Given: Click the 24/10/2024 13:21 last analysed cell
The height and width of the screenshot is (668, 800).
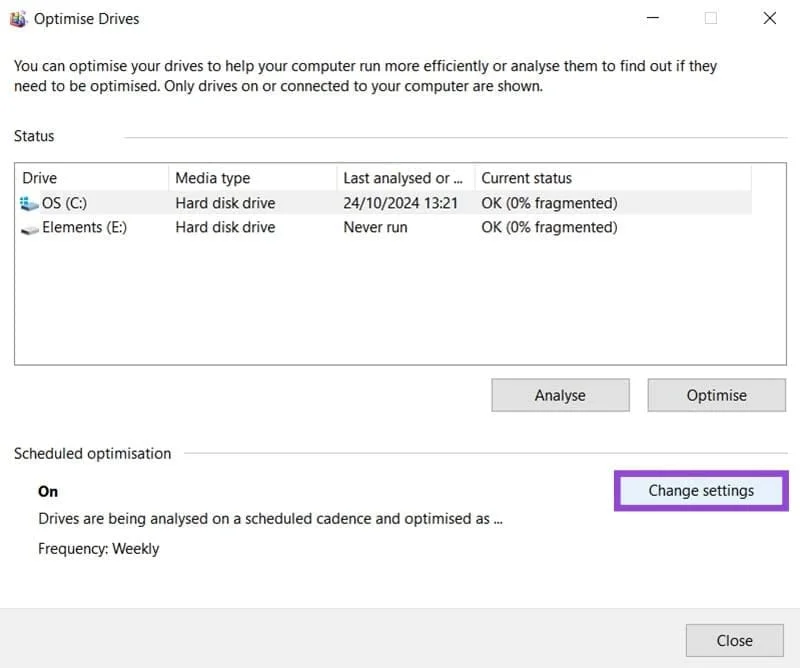Looking at the screenshot, I should pyautogui.click(x=400, y=203).
